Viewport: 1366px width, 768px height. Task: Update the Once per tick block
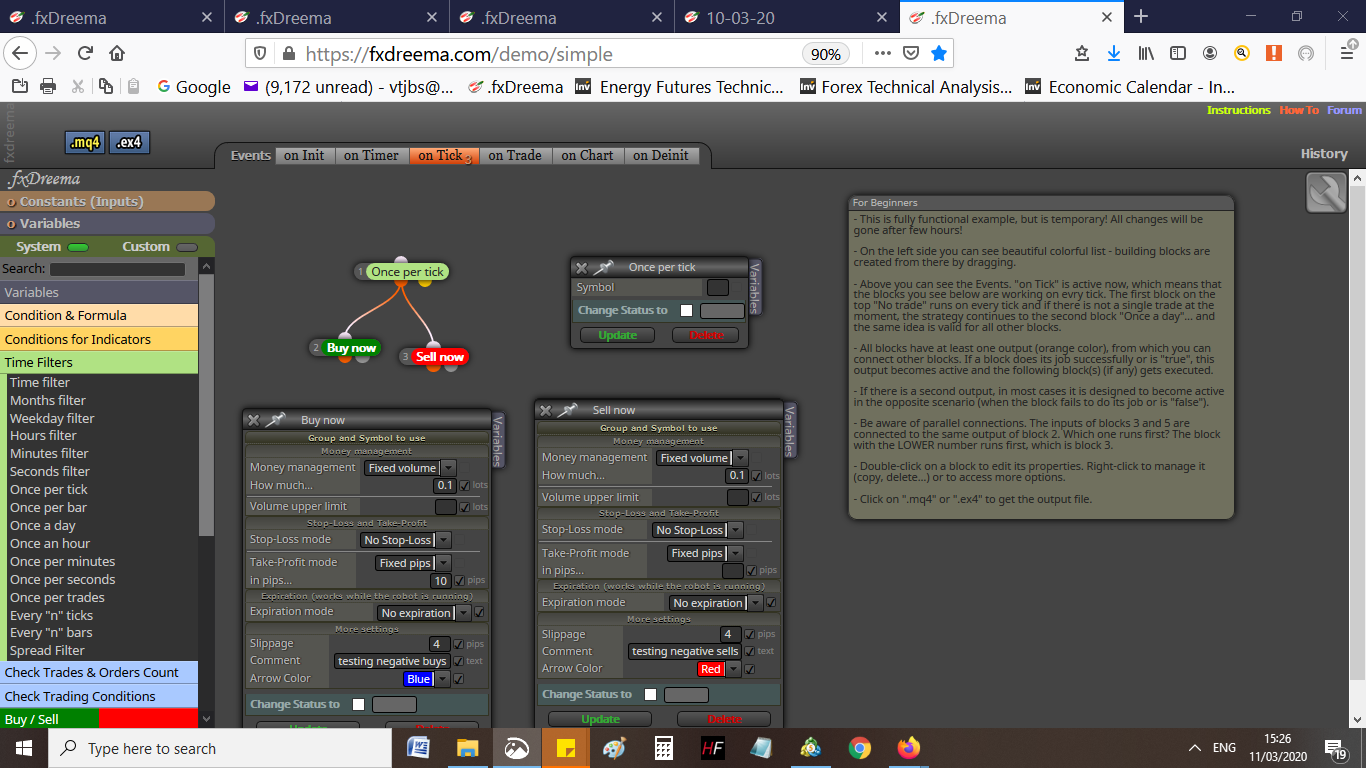coord(617,335)
